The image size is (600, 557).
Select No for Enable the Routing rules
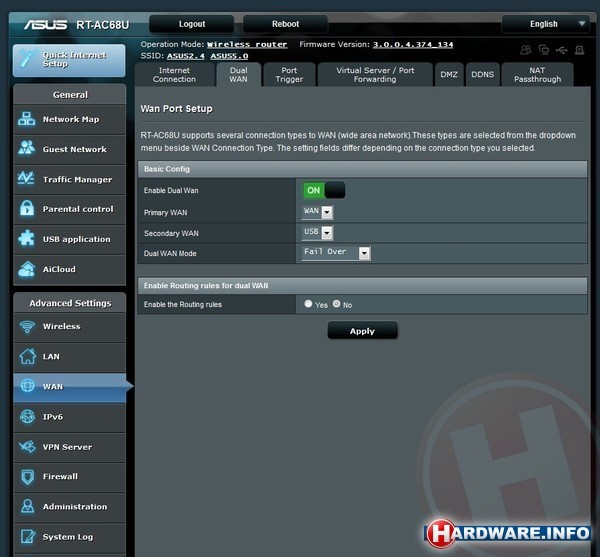click(x=336, y=304)
